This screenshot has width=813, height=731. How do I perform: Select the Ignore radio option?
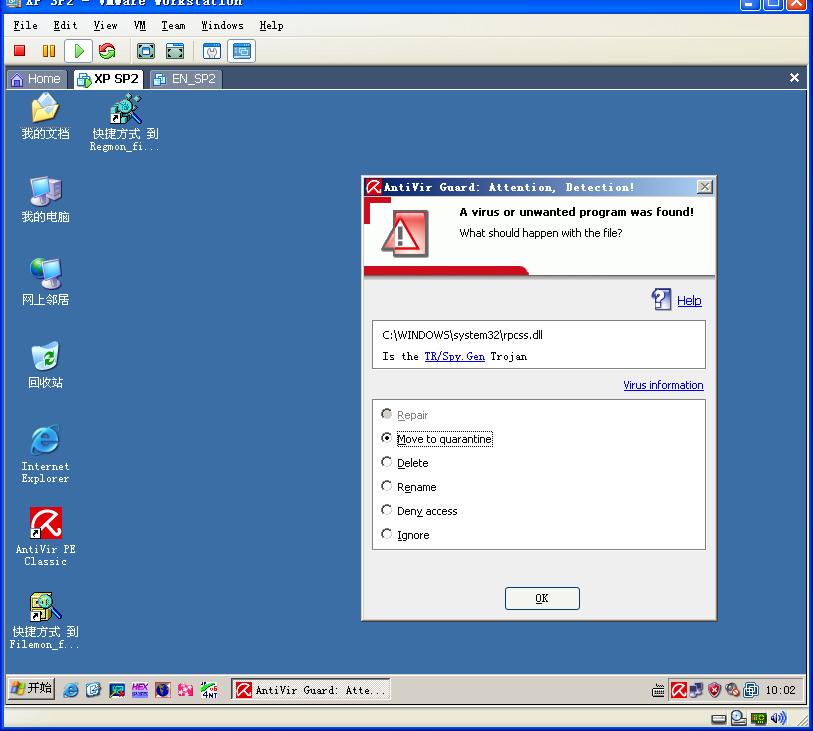click(x=386, y=534)
